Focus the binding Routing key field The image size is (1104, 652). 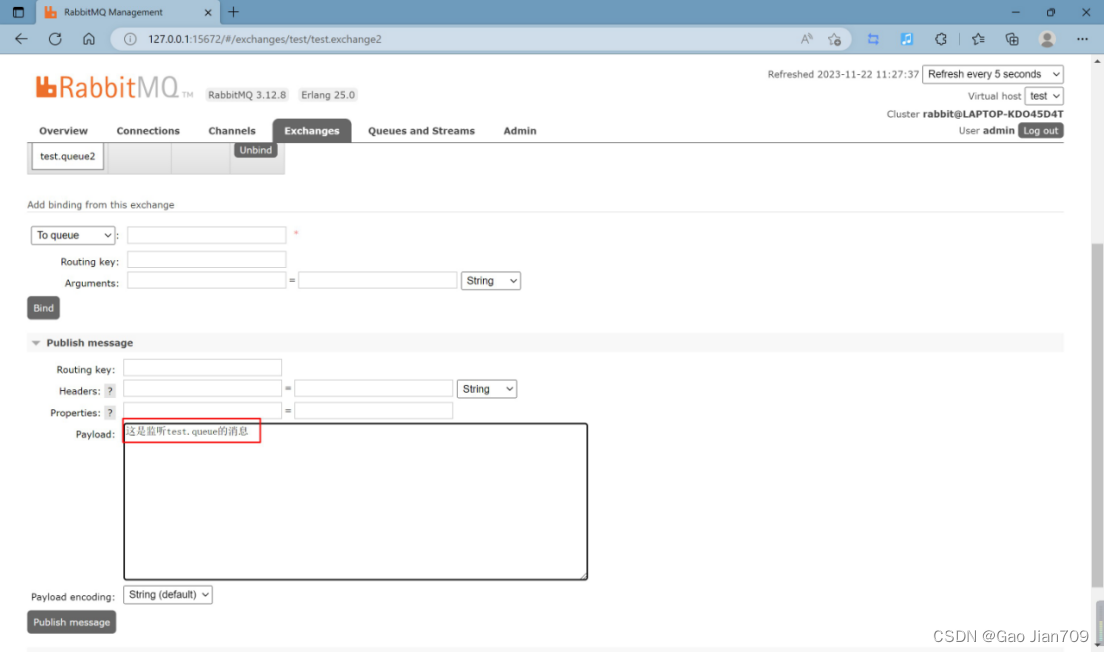pos(206,260)
